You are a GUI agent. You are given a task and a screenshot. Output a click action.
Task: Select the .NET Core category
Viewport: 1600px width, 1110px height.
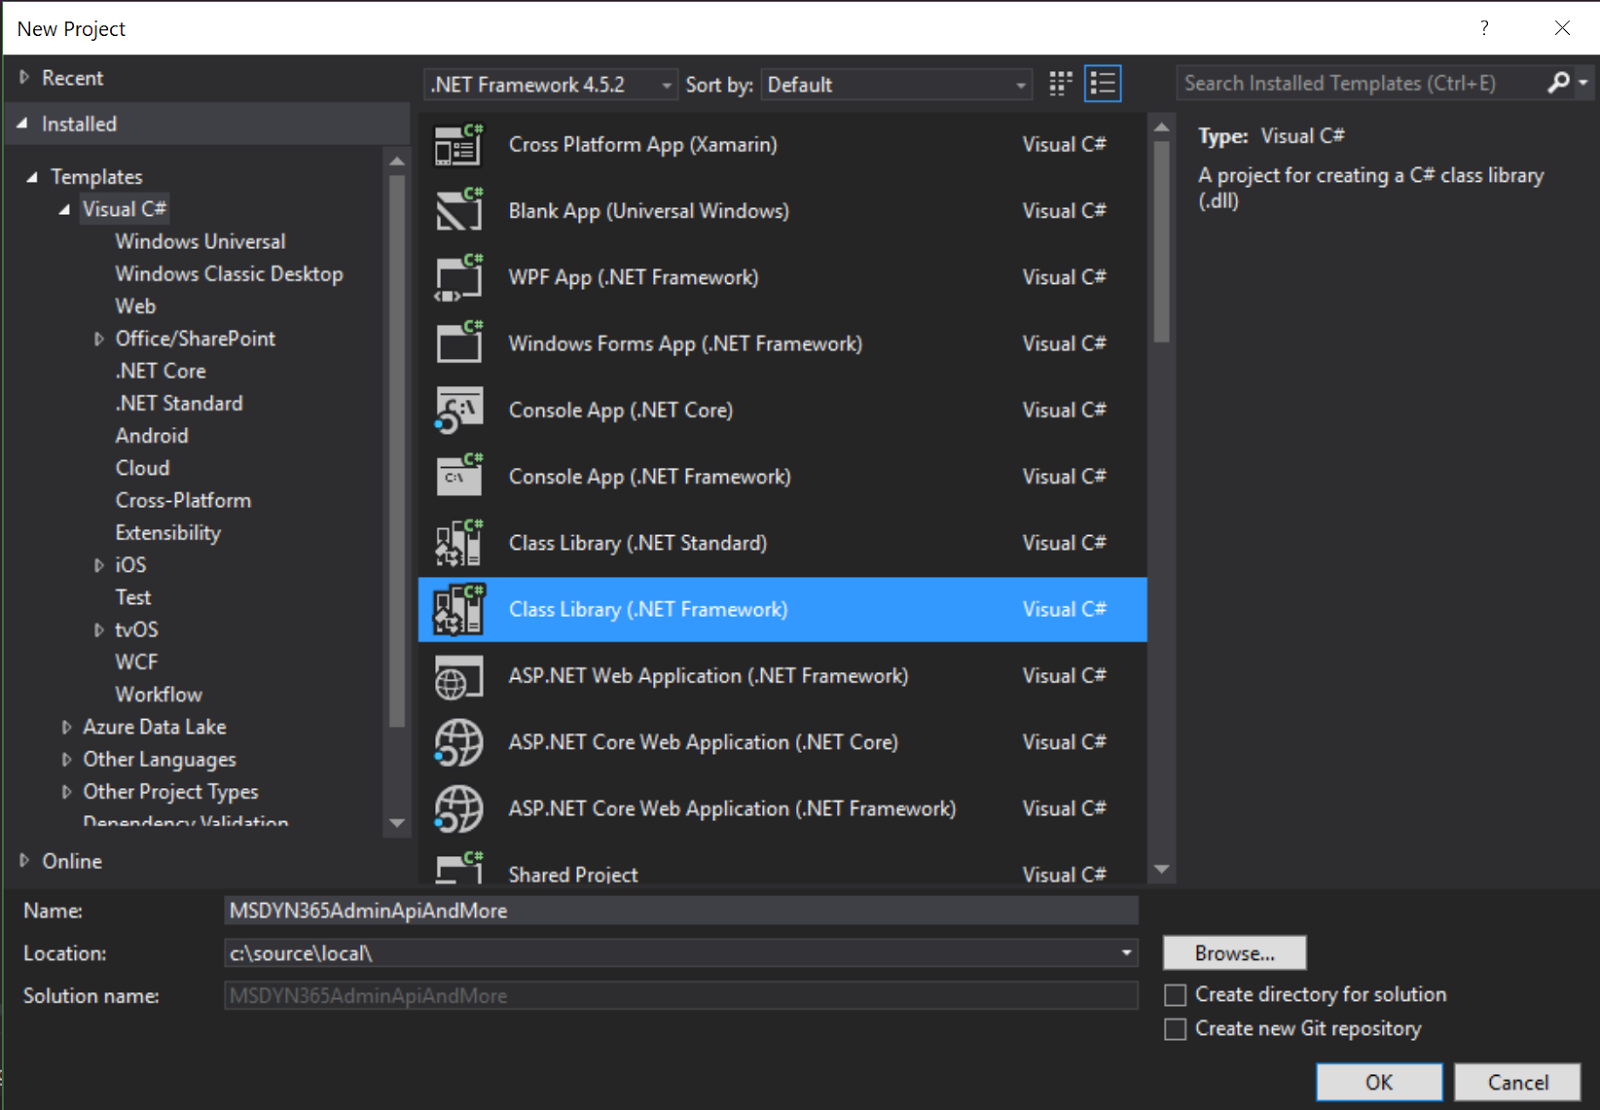click(x=160, y=371)
